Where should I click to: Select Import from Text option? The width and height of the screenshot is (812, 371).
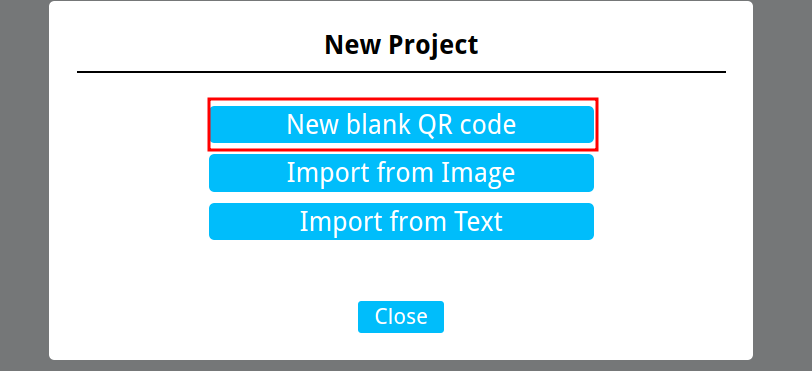[401, 221]
